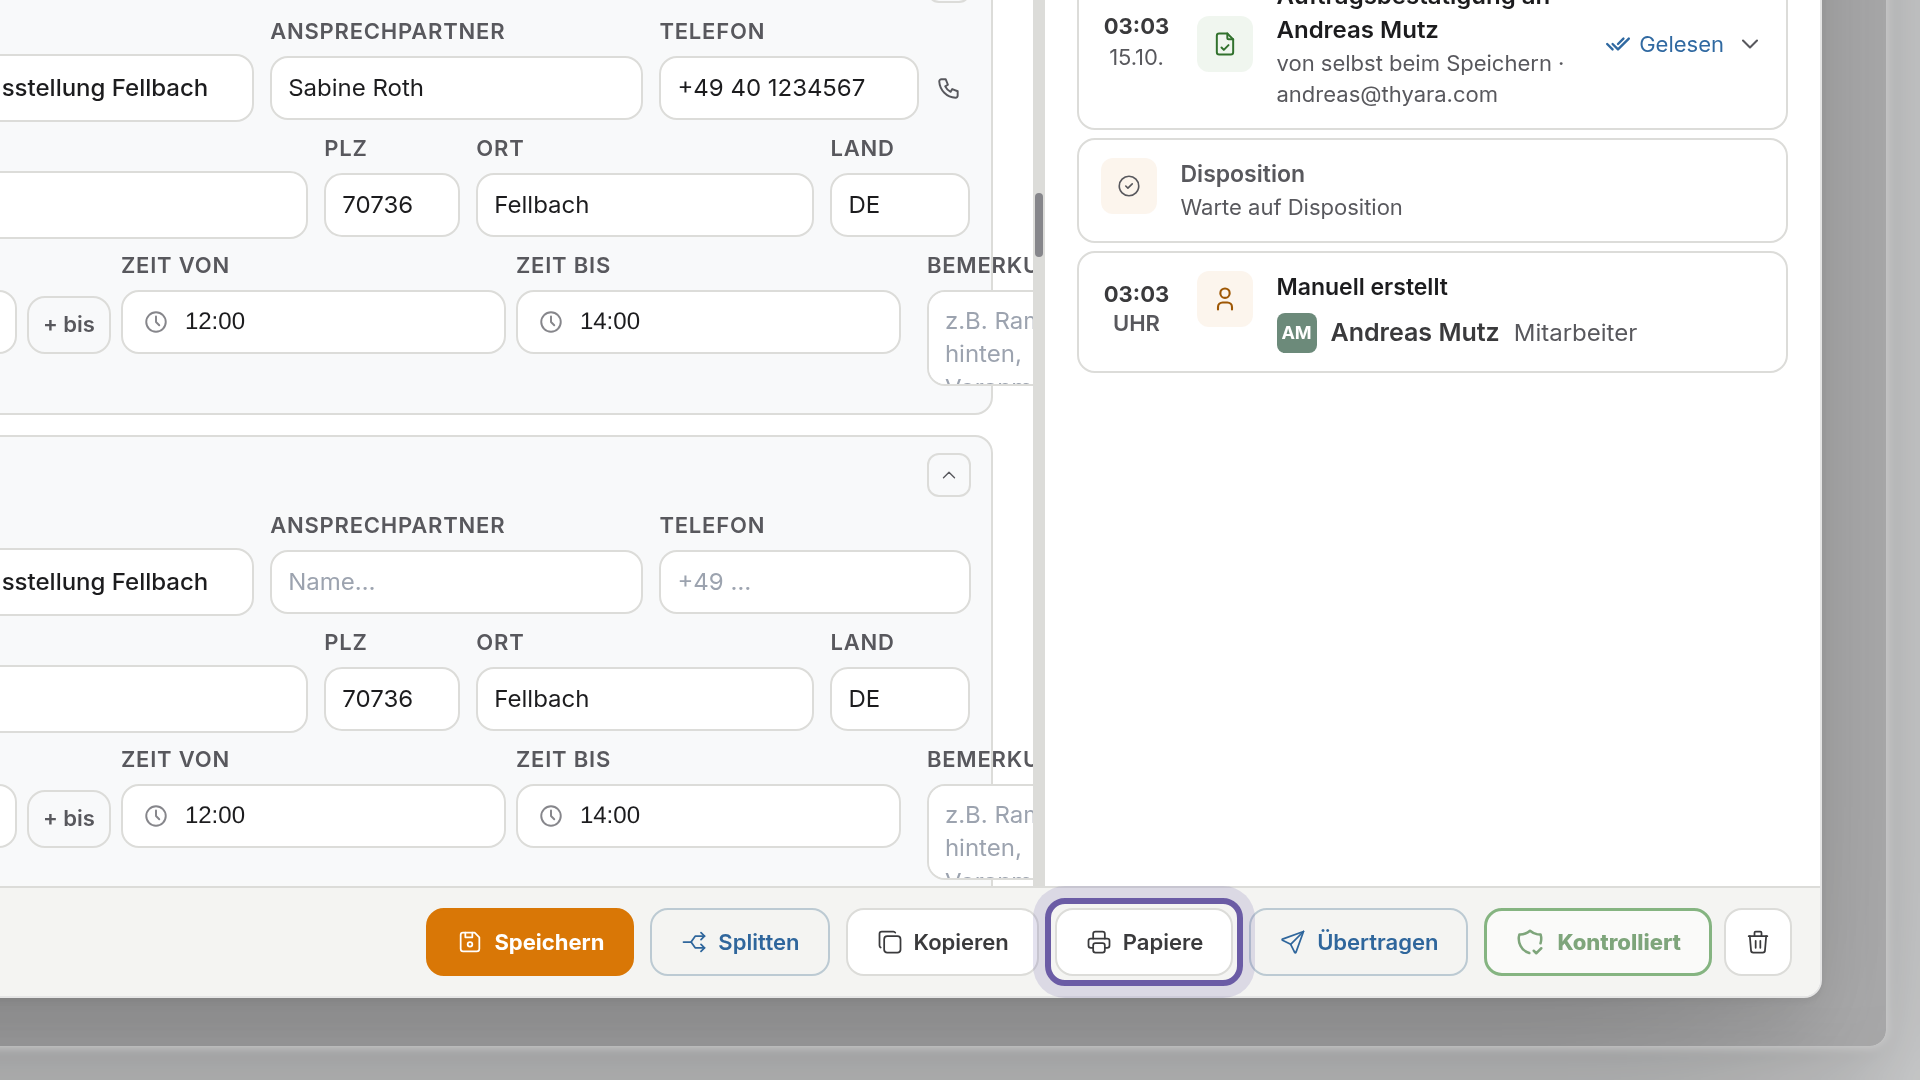Set Zeit von 12:00 in second section

[x=313, y=816]
